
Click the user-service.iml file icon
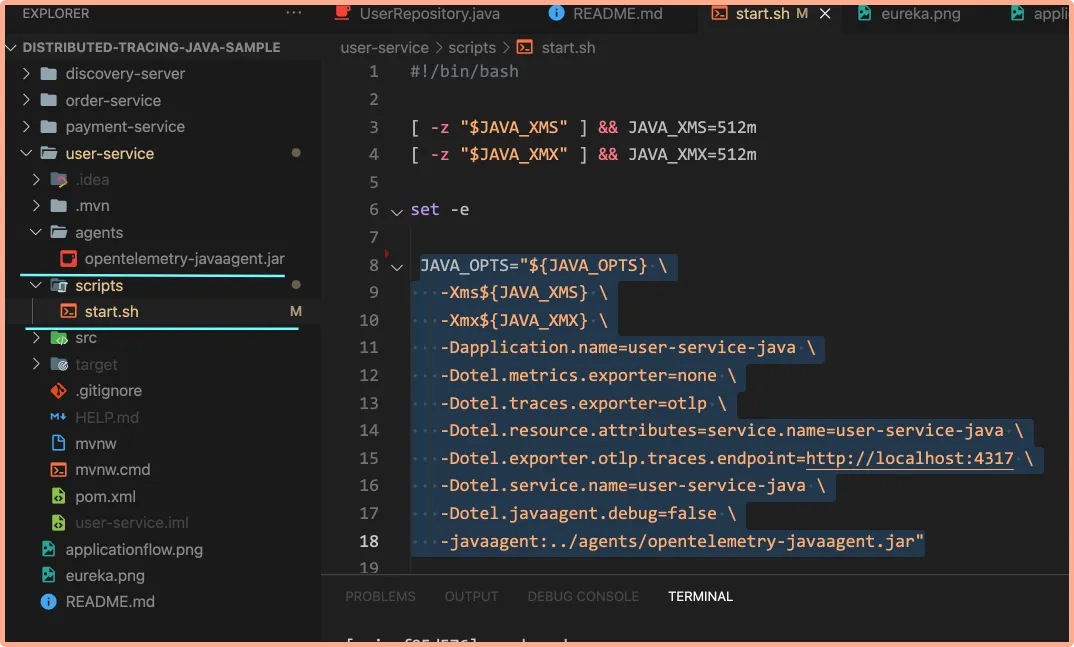(x=58, y=522)
